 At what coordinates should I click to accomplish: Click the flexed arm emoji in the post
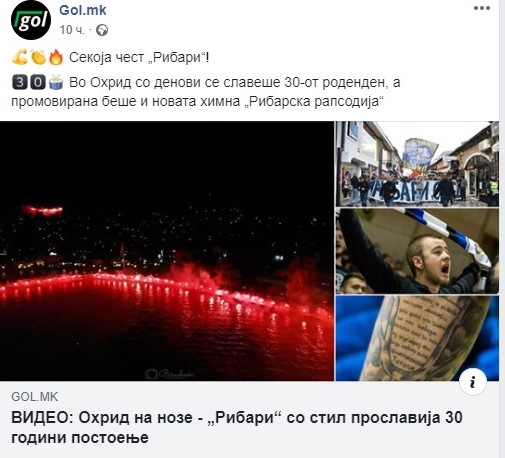click(20, 57)
